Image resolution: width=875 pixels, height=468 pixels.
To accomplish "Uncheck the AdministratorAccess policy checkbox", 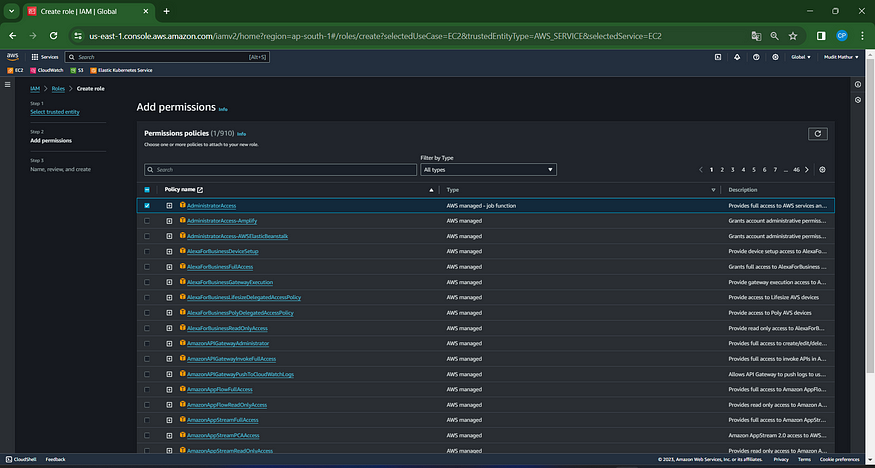I will tap(147, 205).
